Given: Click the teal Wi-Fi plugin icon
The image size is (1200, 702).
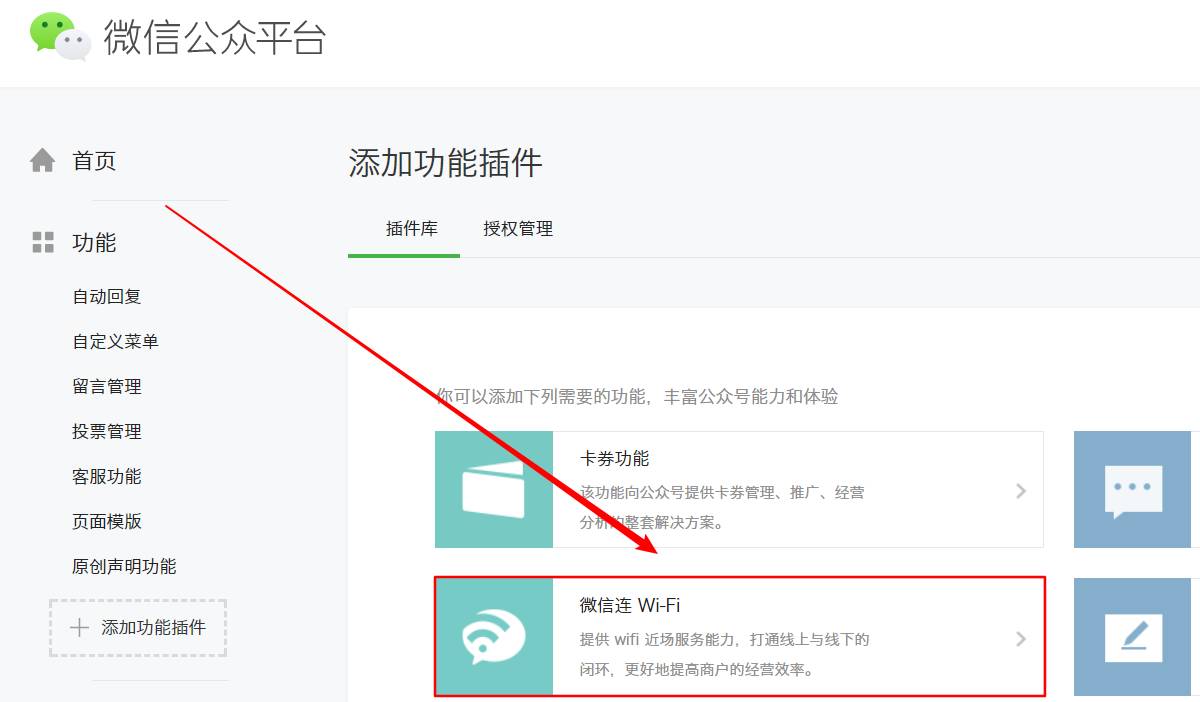Looking at the screenshot, I should (494, 636).
